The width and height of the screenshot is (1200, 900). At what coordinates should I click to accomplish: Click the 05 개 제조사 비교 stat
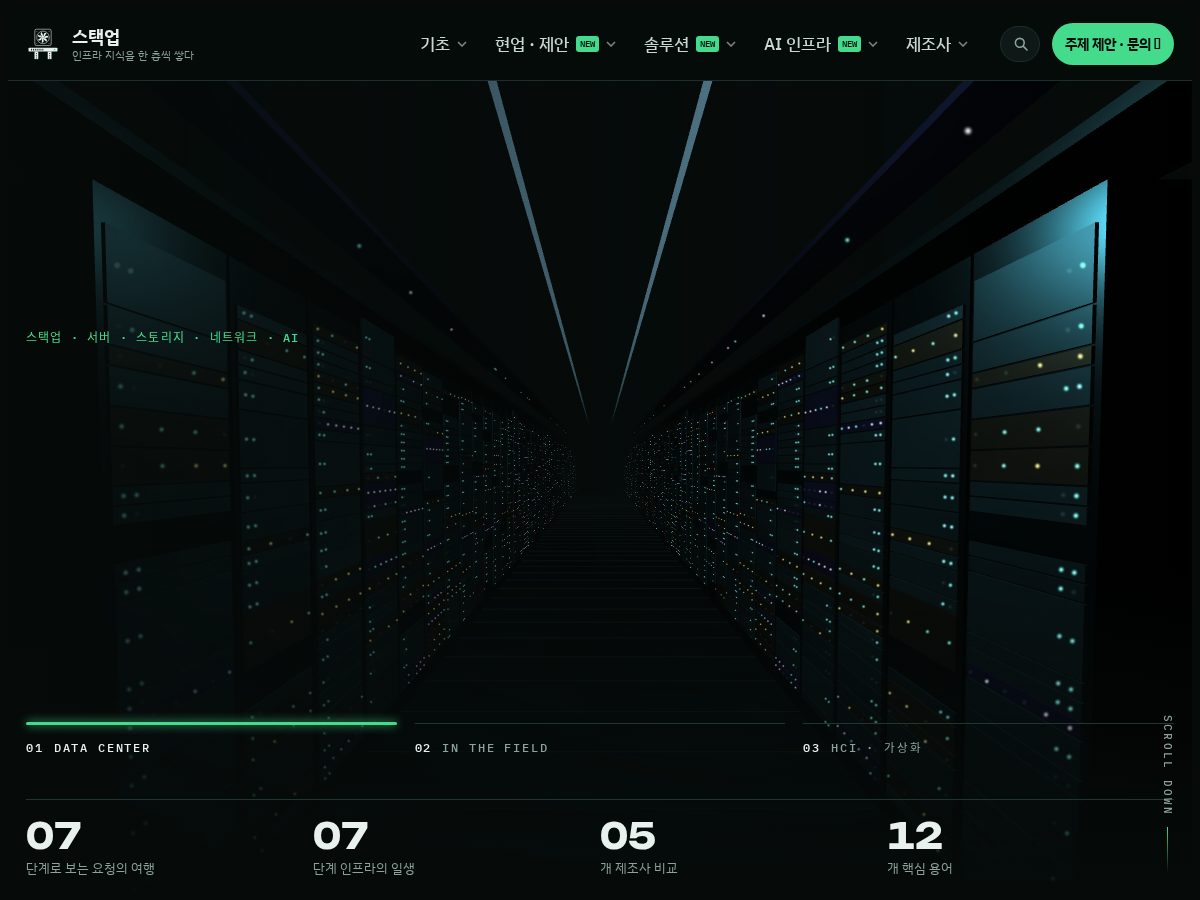tap(639, 848)
